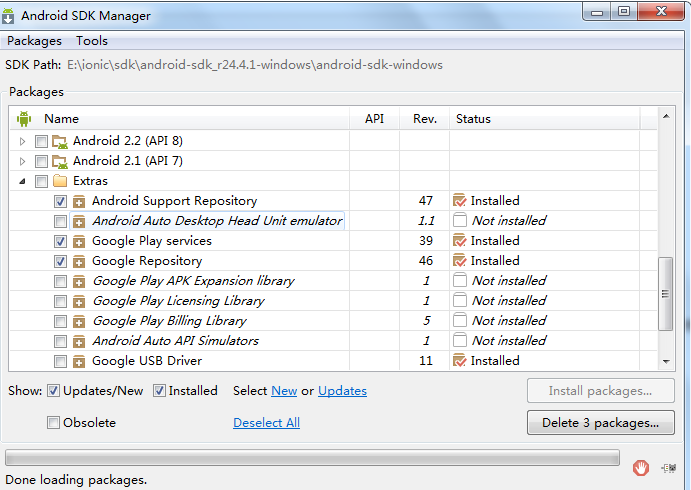
Task: Click not-installed status icon for APK Expansion library
Action: 460,280
